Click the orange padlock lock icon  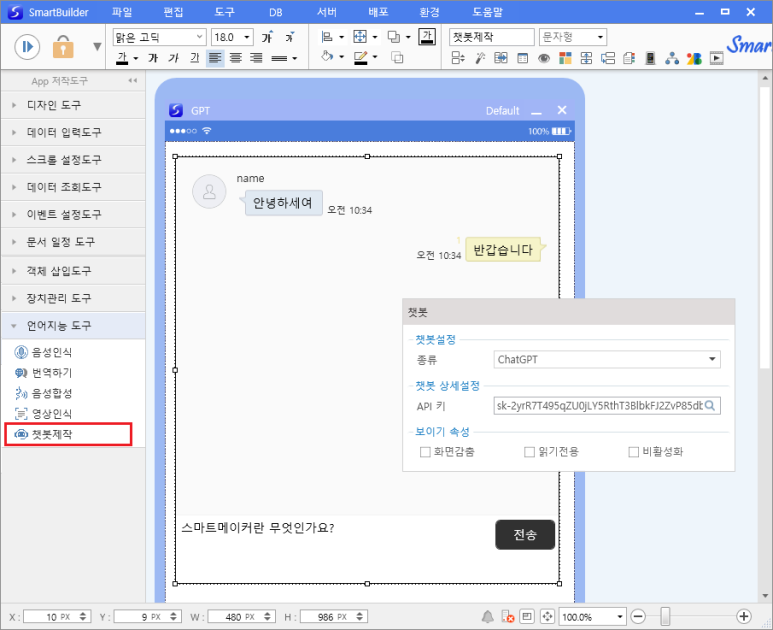63,47
